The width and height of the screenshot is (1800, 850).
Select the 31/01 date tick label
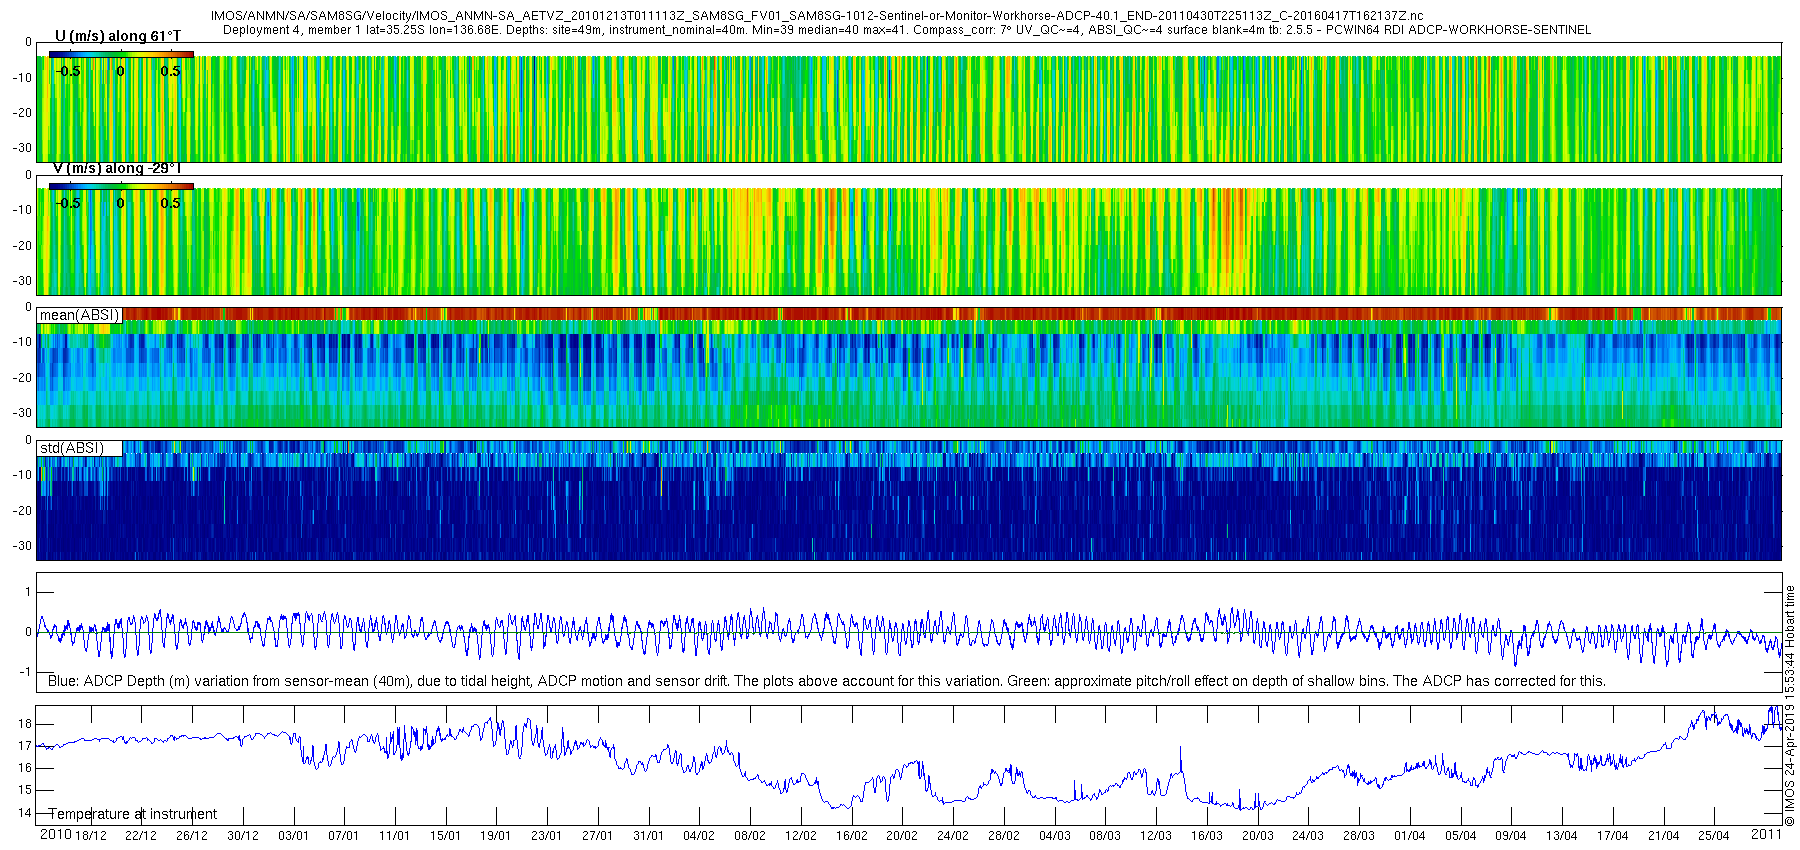648,836
